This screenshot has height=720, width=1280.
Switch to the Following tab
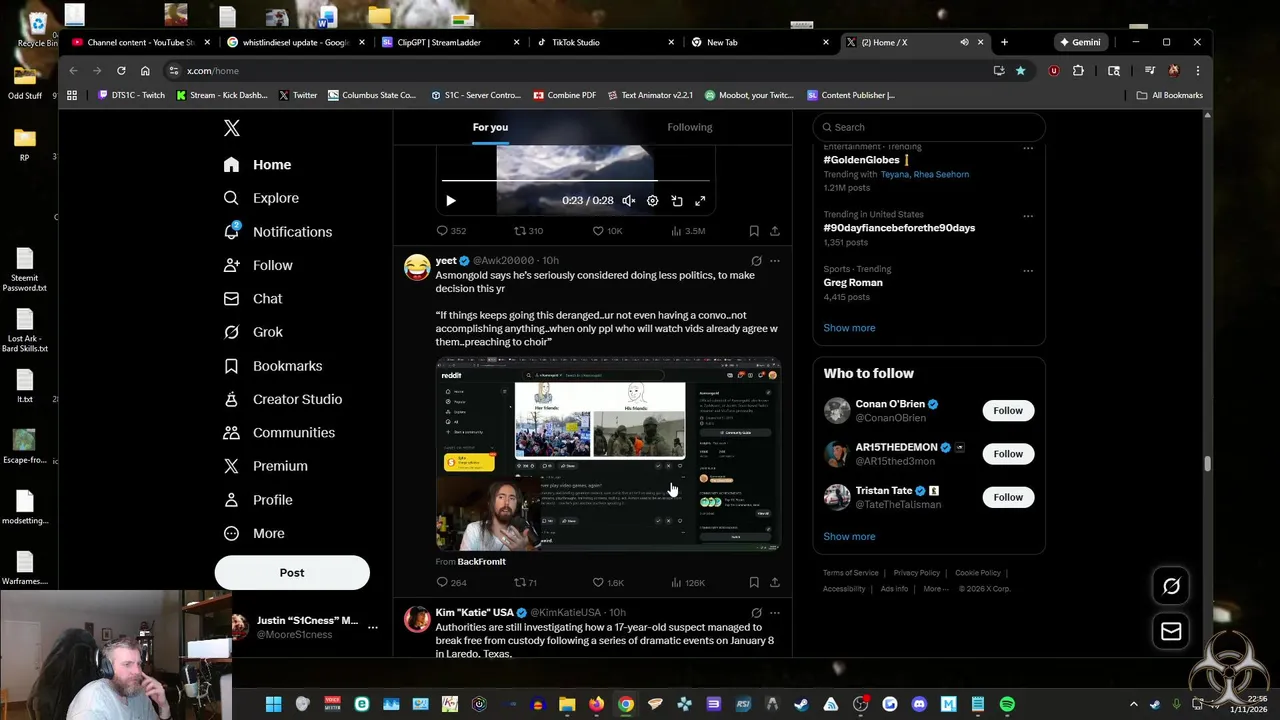pyautogui.click(x=690, y=127)
